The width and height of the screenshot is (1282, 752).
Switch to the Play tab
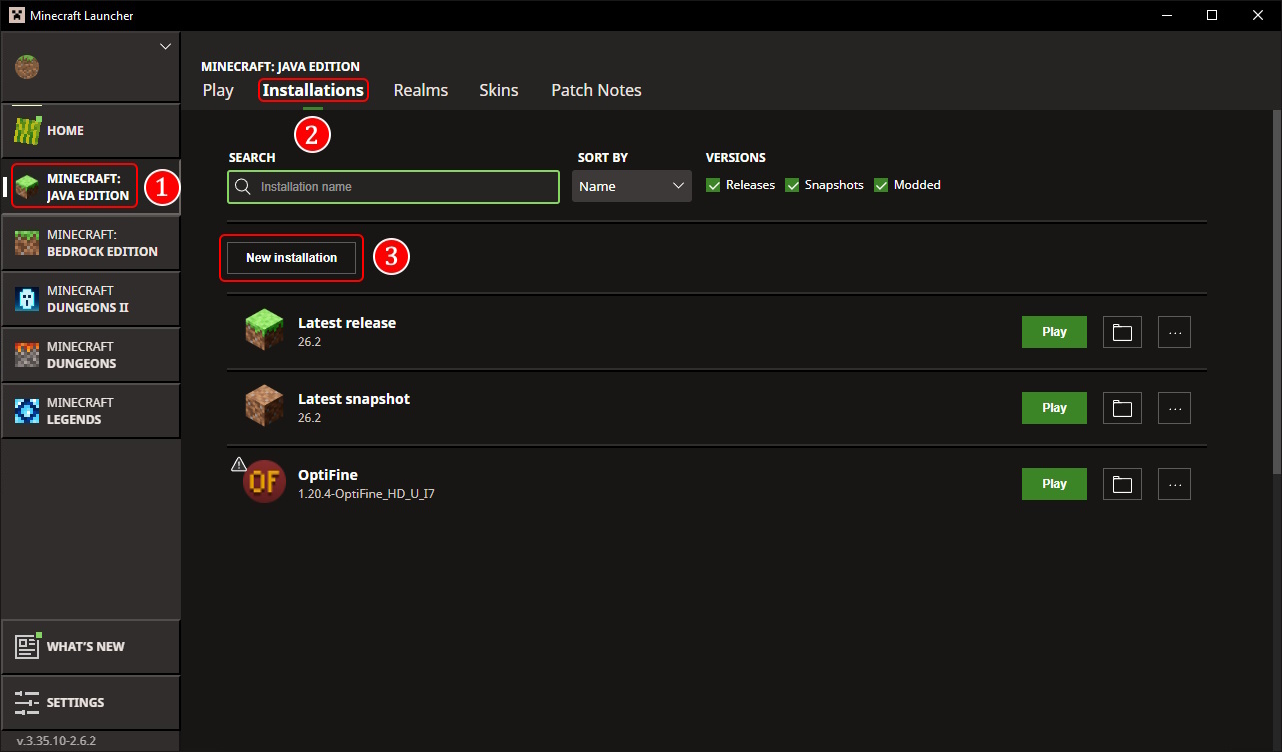point(218,90)
